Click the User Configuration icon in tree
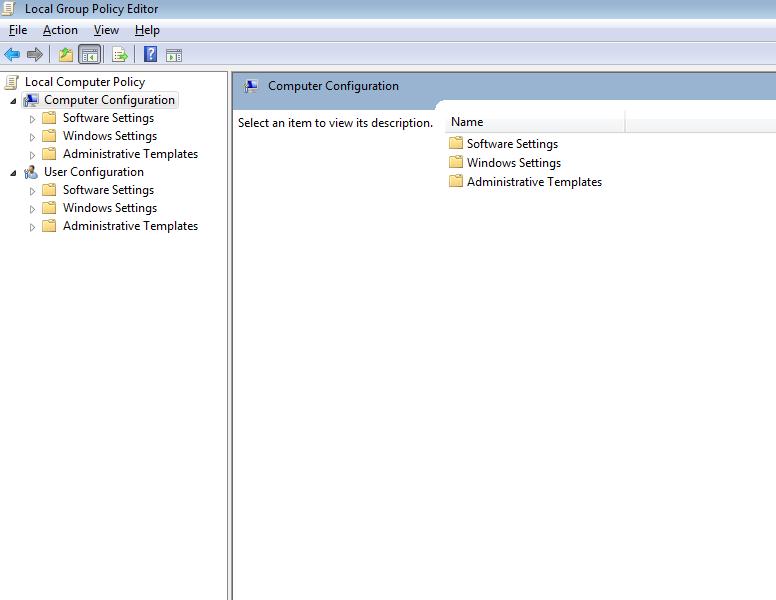This screenshot has height=600, width=776. pos(31,172)
